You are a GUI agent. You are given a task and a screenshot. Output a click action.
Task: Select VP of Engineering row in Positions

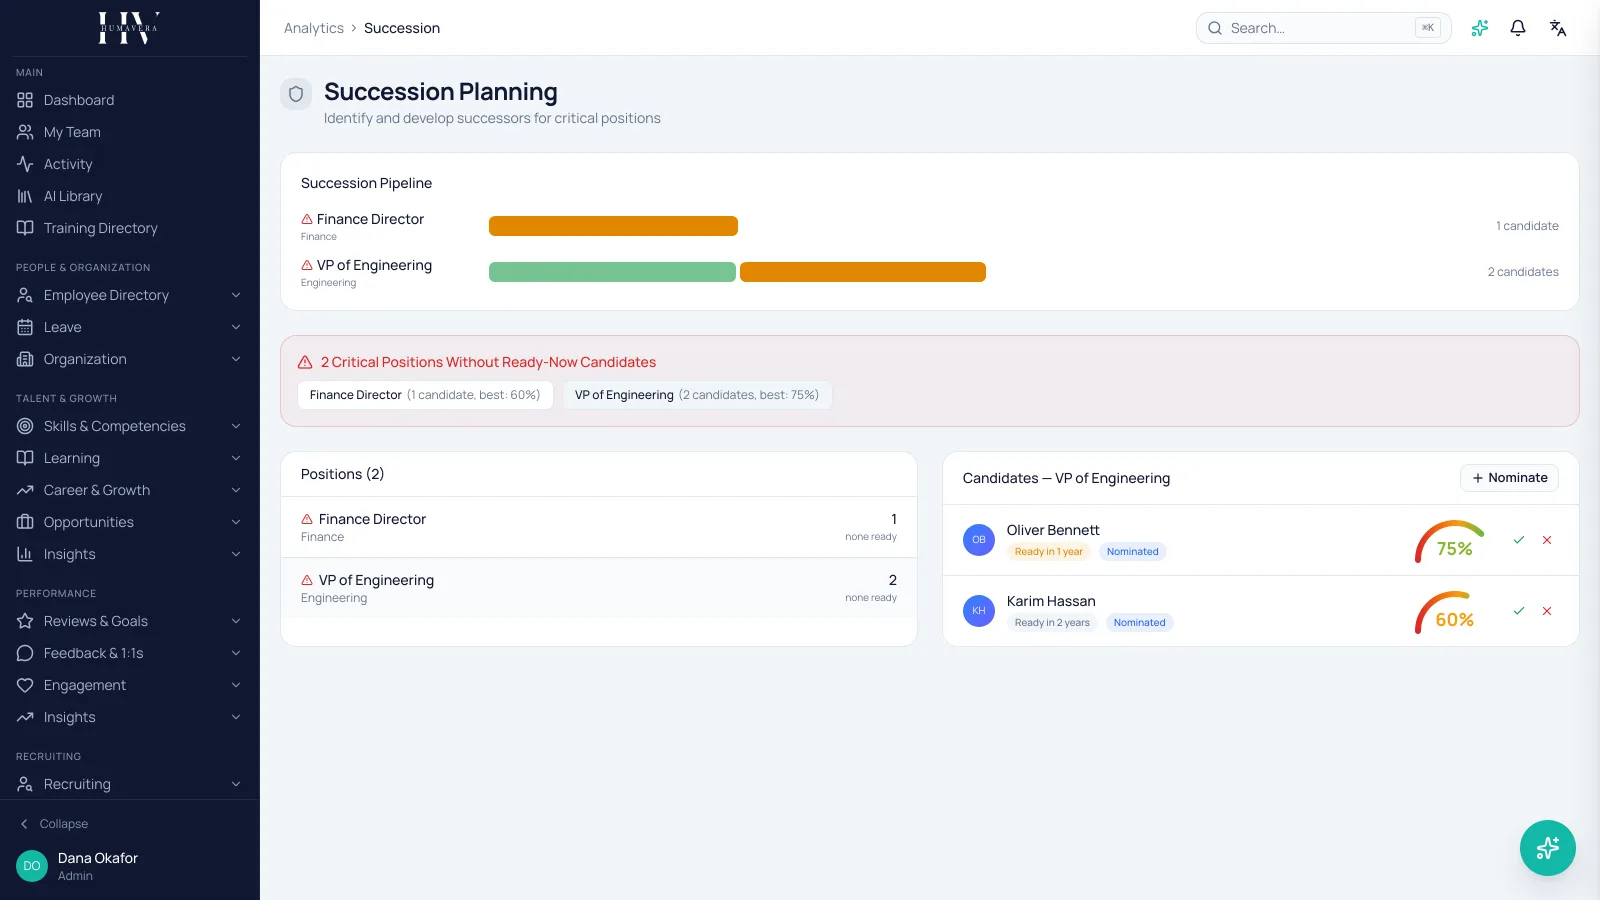pos(599,588)
